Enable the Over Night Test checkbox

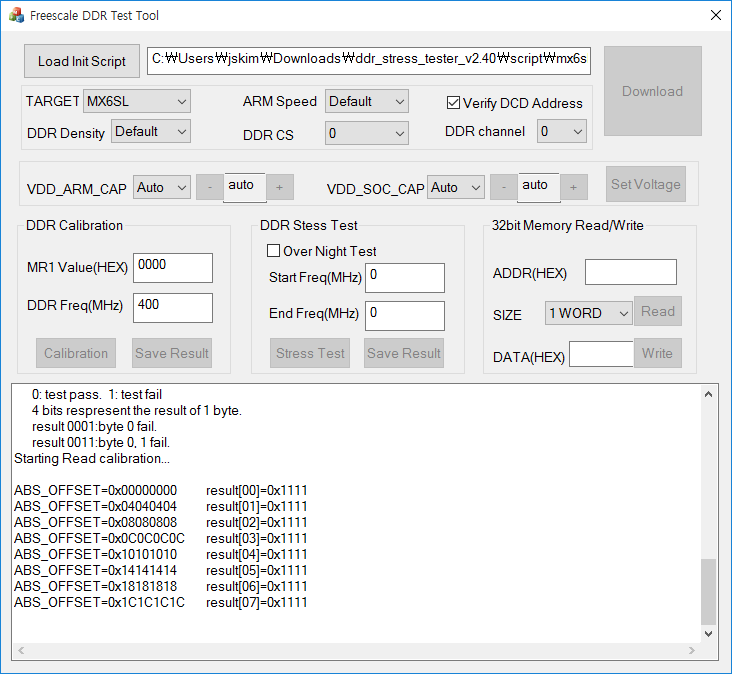[274, 251]
